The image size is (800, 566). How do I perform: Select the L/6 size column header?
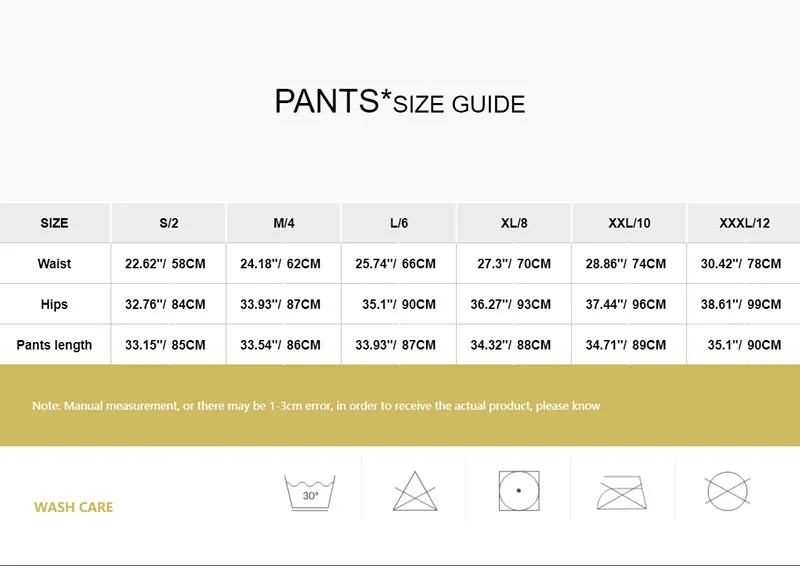tap(399, 223)
